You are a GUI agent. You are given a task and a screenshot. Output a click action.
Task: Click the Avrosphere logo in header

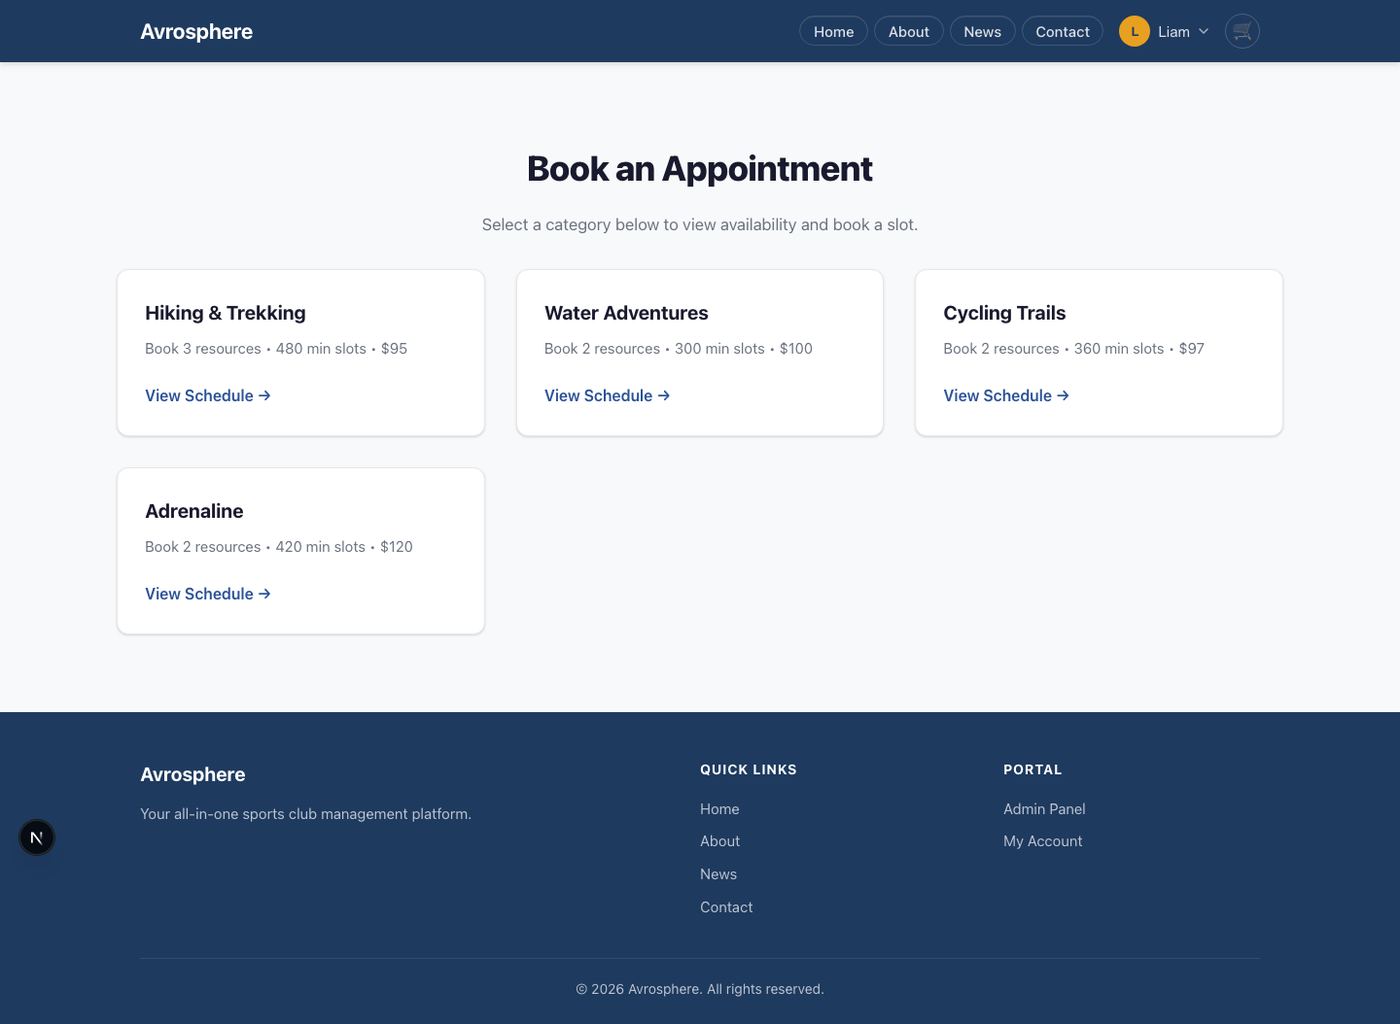click(x=196, y=32)
